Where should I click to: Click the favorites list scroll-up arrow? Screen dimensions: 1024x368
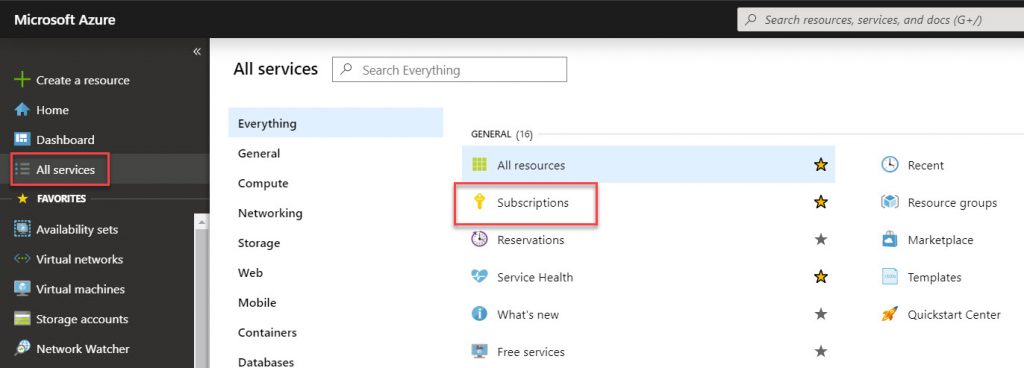point(202,222)
